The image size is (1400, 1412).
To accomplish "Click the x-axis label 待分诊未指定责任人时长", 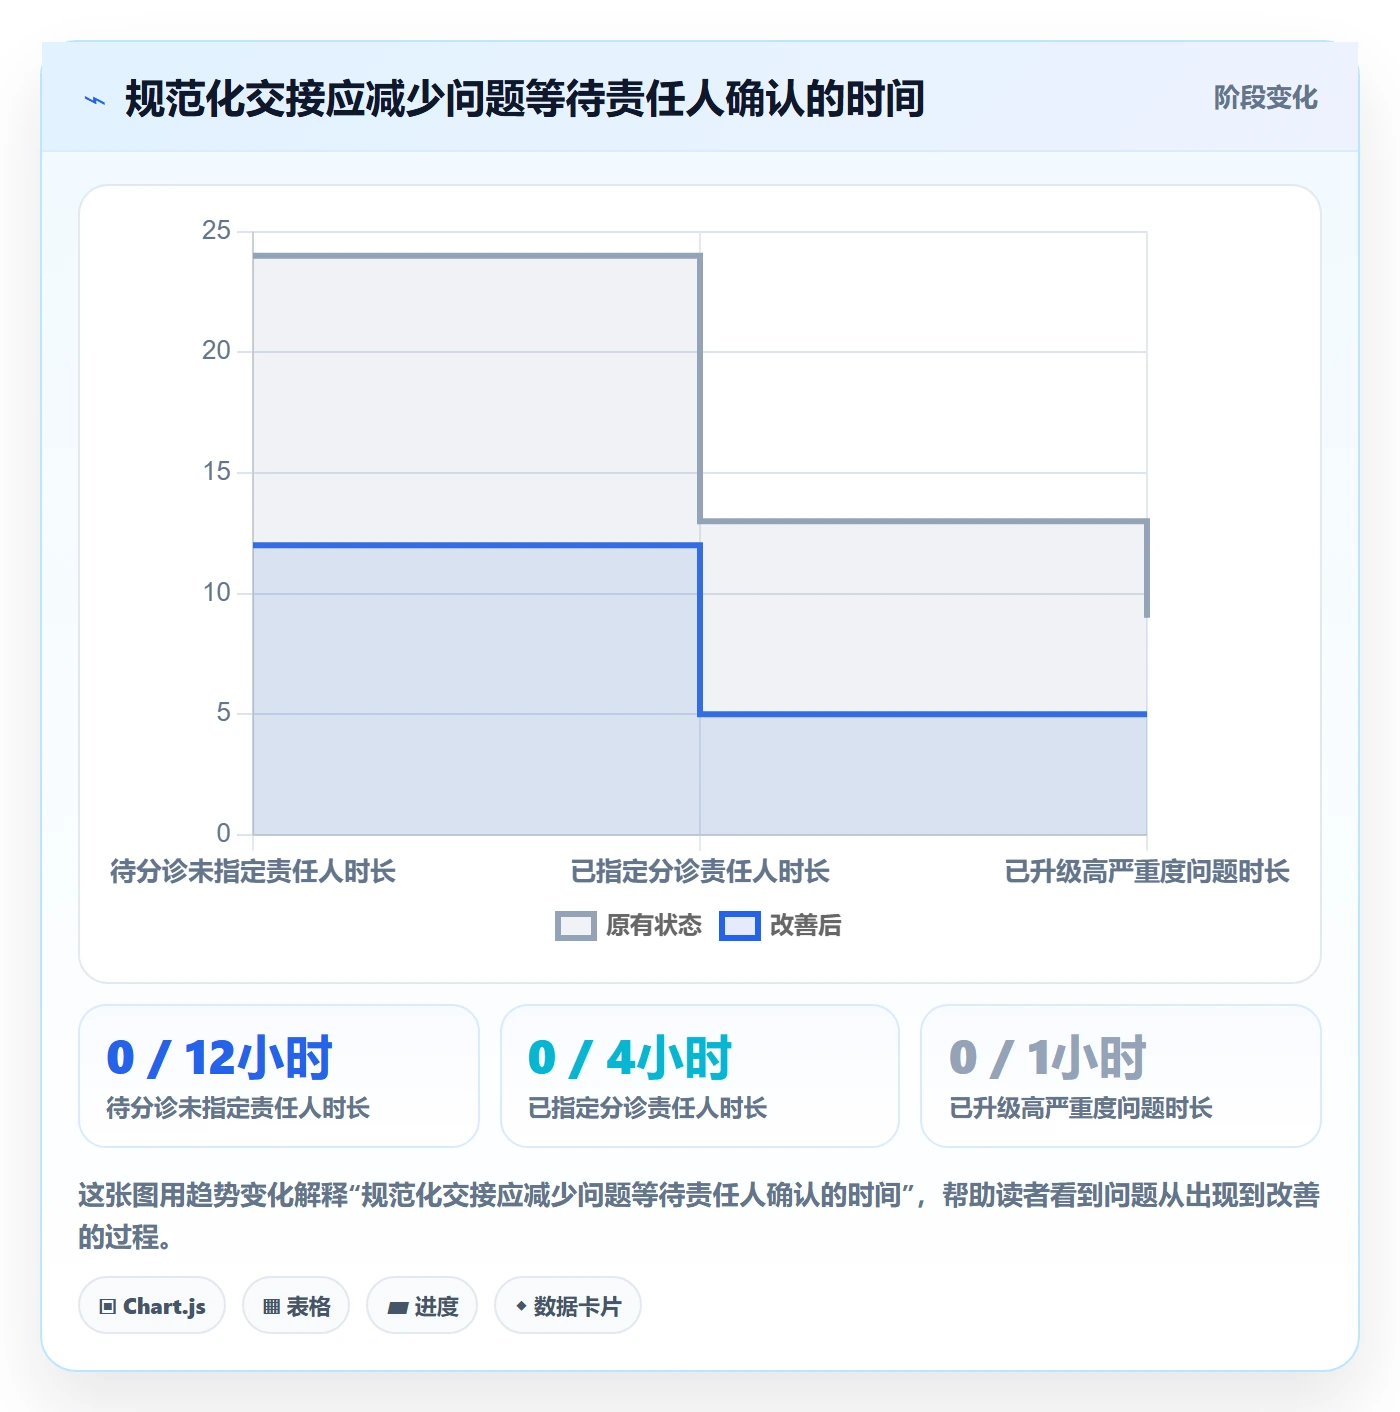I will click(253, 872).
